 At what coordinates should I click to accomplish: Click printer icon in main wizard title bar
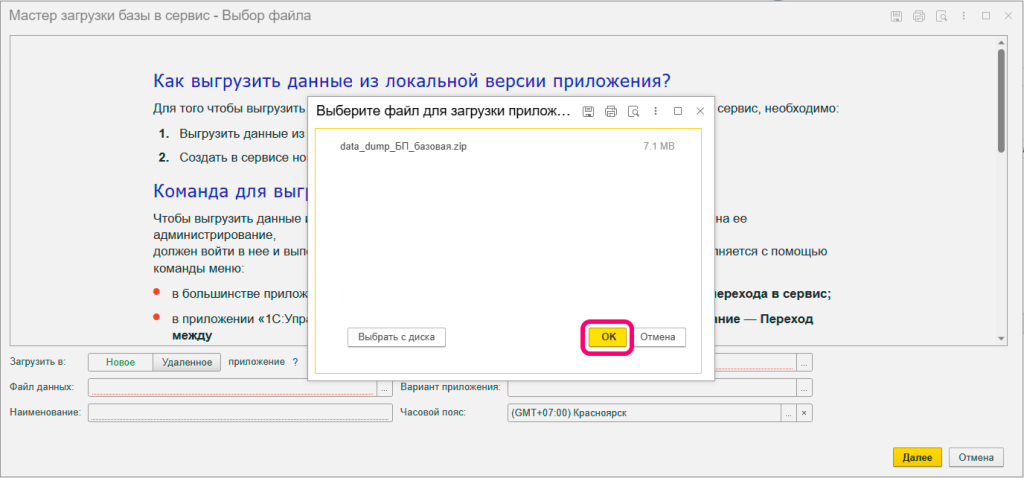click(x=918, y=16)
